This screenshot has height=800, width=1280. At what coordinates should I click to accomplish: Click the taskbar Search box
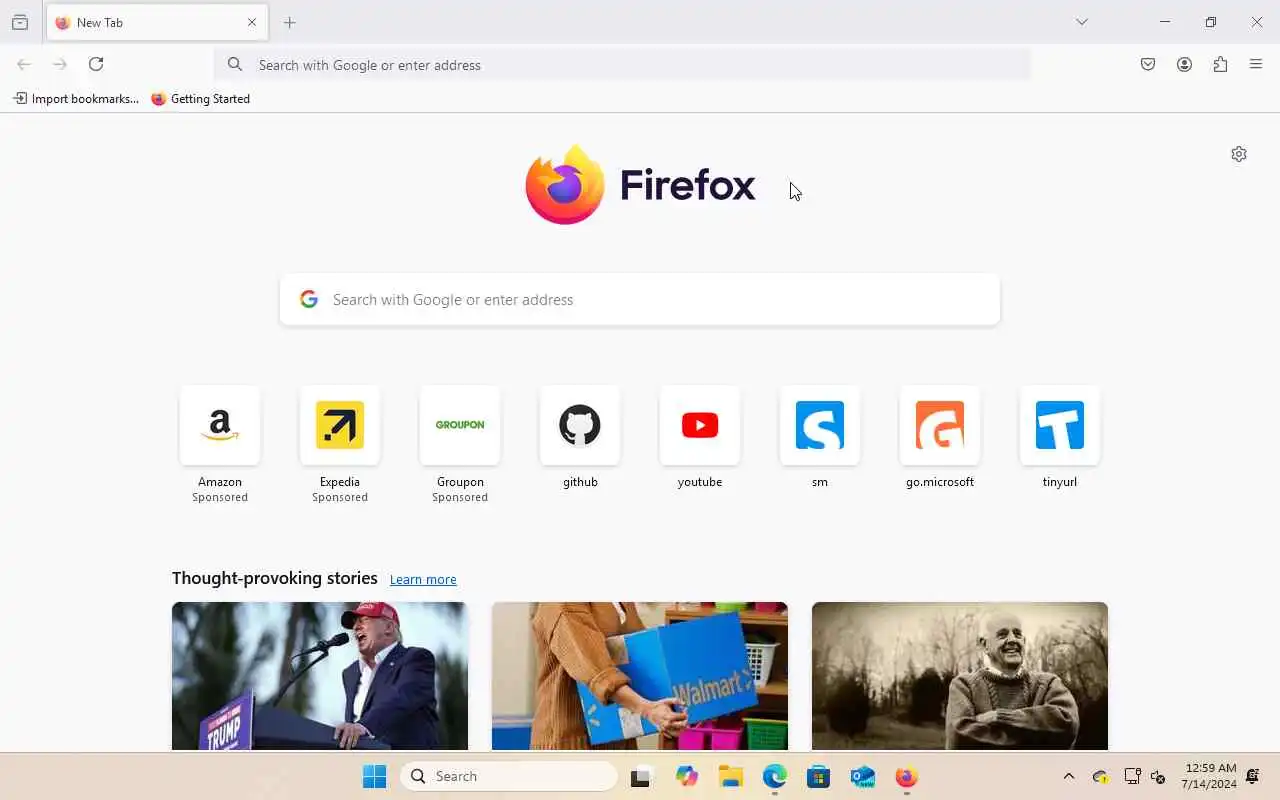509,776
